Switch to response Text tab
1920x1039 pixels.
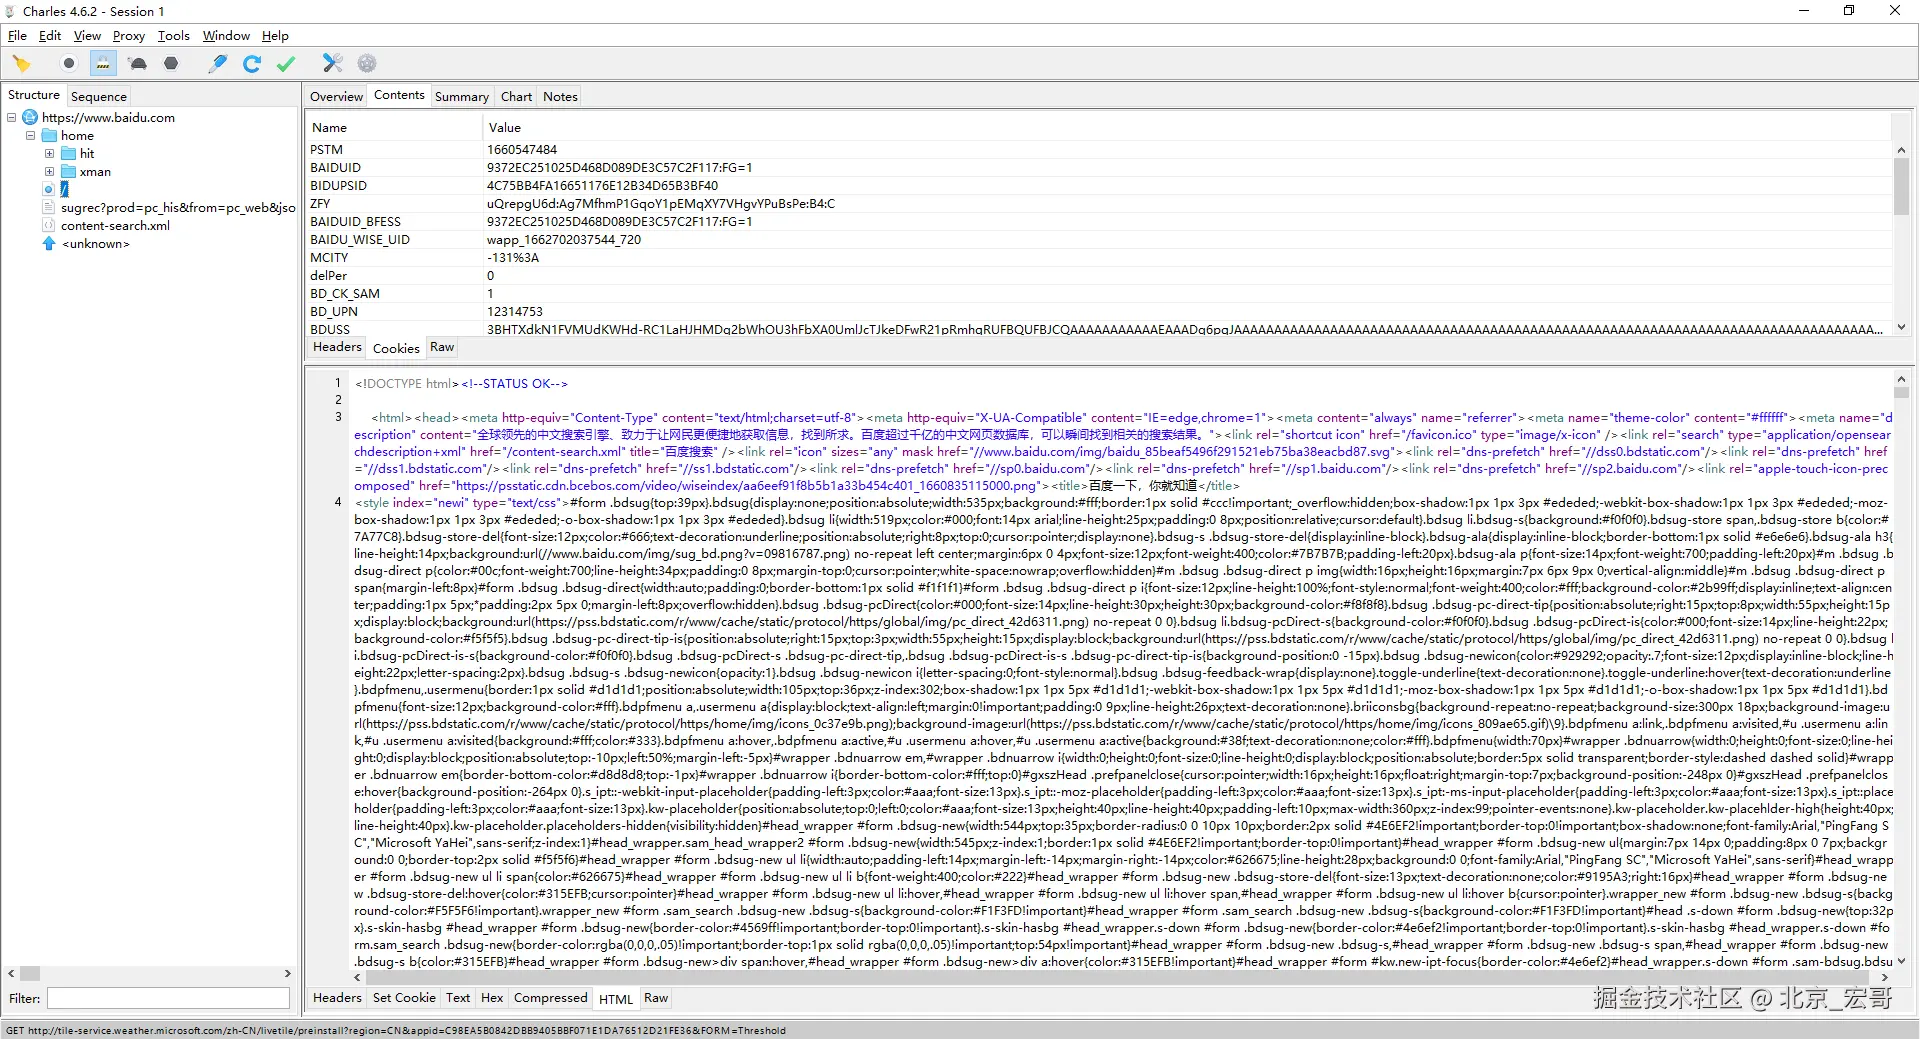point(458,998)
